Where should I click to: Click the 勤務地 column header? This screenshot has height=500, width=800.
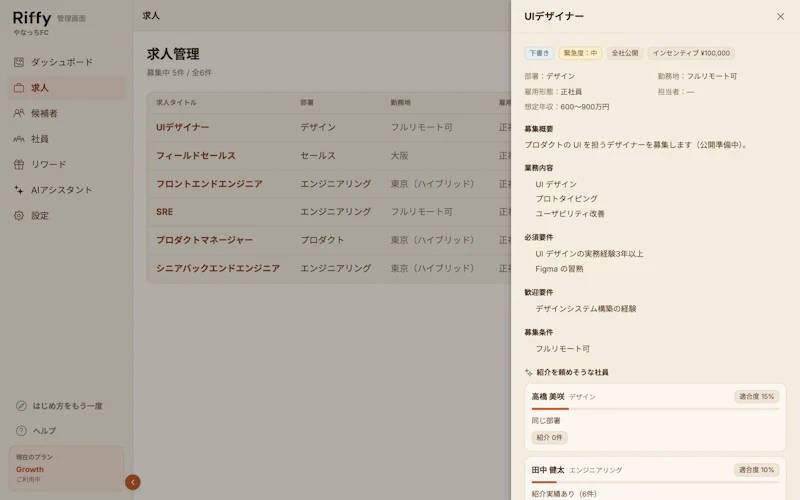[401, 103]
